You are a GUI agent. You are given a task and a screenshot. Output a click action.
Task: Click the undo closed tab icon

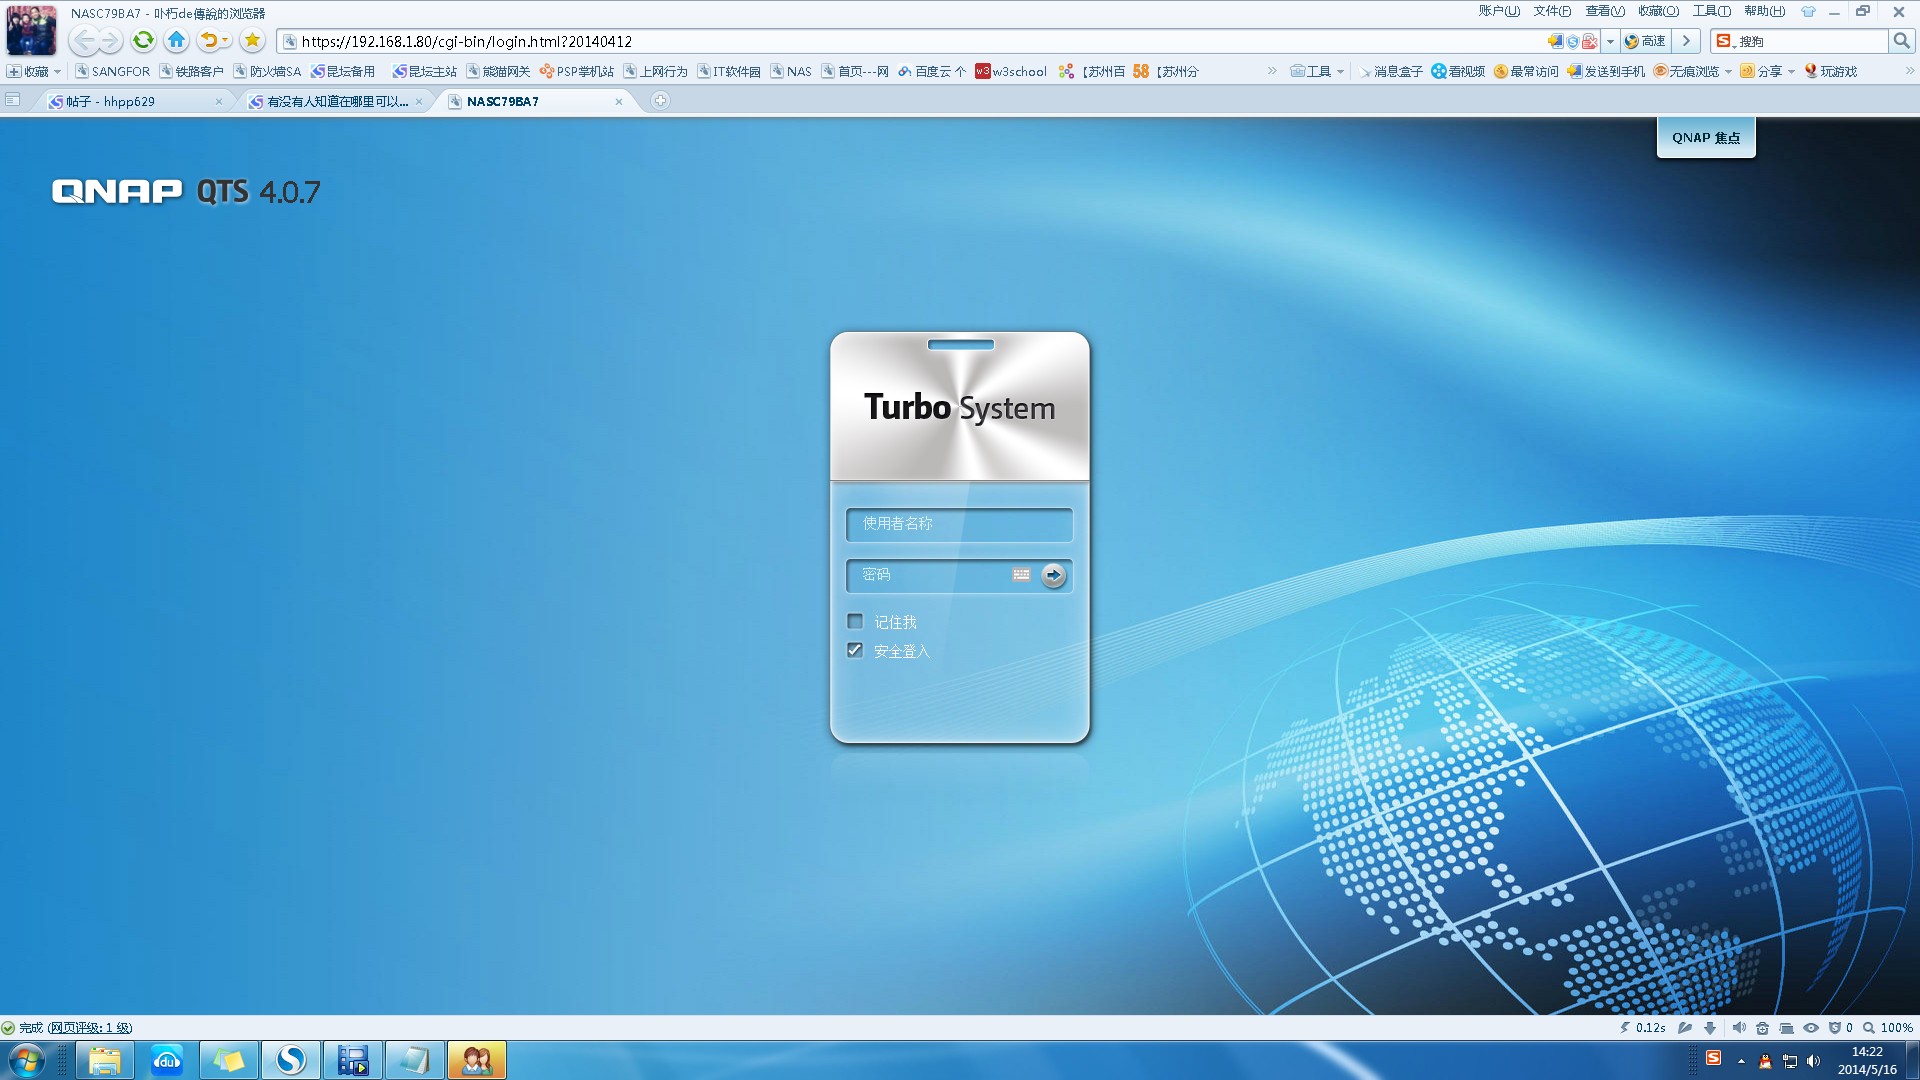[x=208, y=40]
